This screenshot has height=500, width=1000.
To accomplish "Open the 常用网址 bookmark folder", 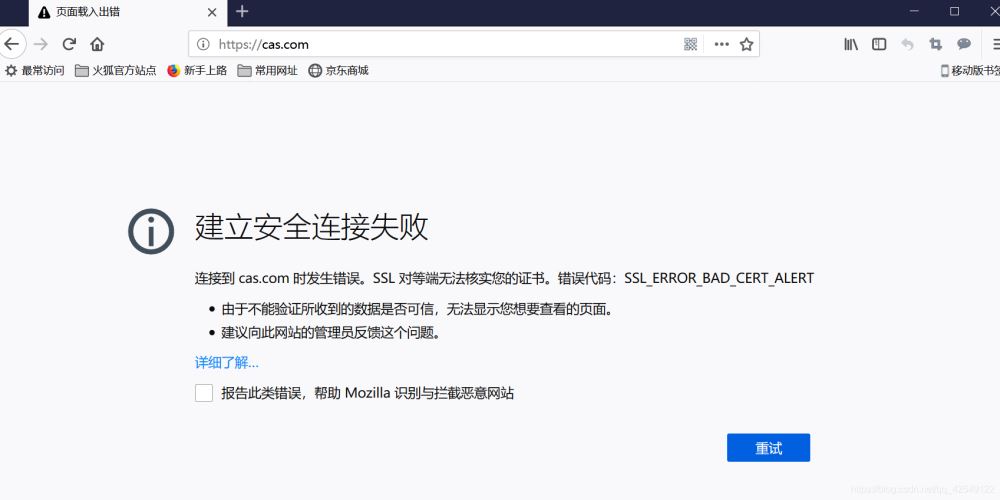I will 268,70.
